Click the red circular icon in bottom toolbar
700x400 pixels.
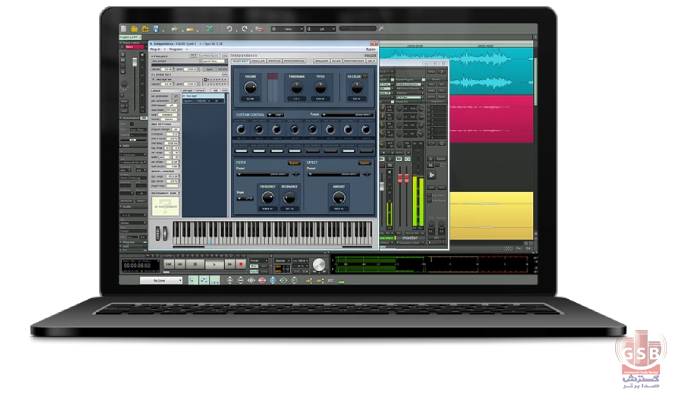click(263, 281)
